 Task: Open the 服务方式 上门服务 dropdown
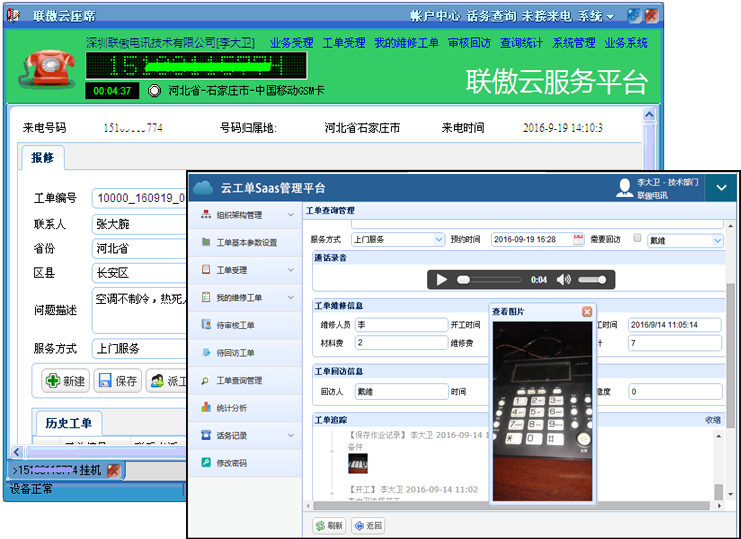pos(438,240)
